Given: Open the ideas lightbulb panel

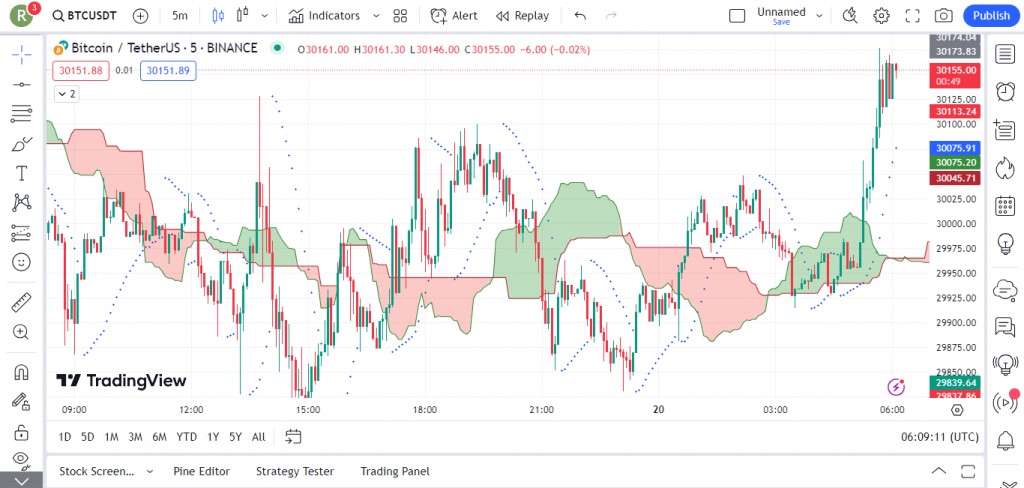Looking at the screenshot, I should [x=1004, y=244].
